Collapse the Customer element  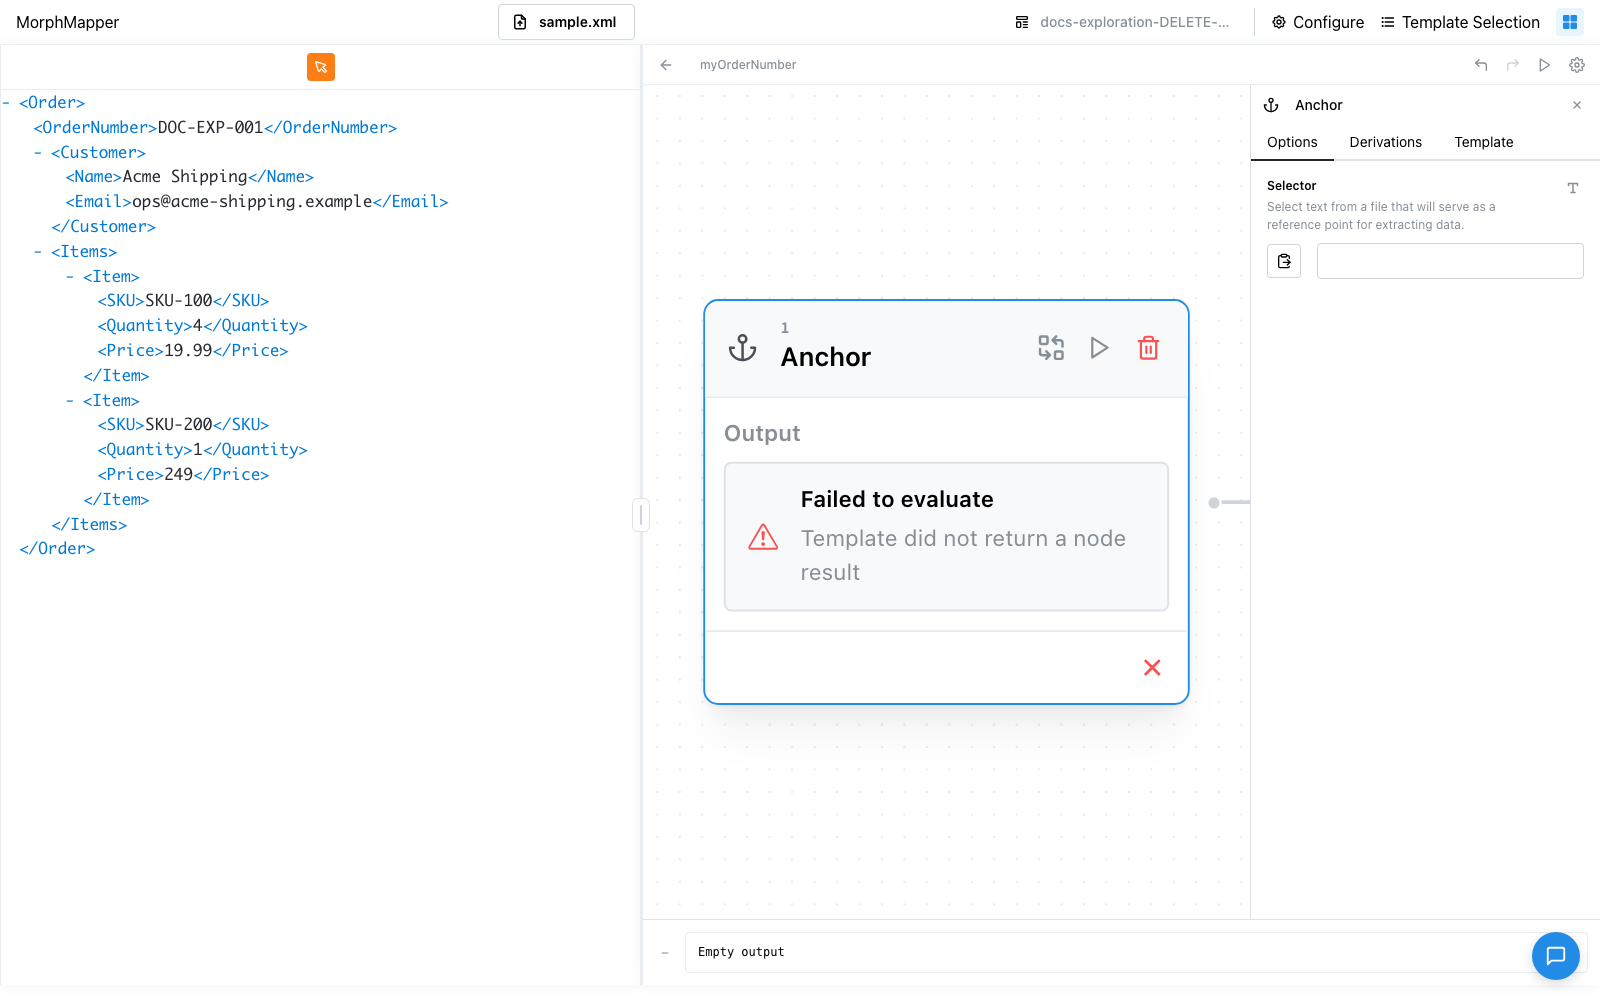coord(38,153)
